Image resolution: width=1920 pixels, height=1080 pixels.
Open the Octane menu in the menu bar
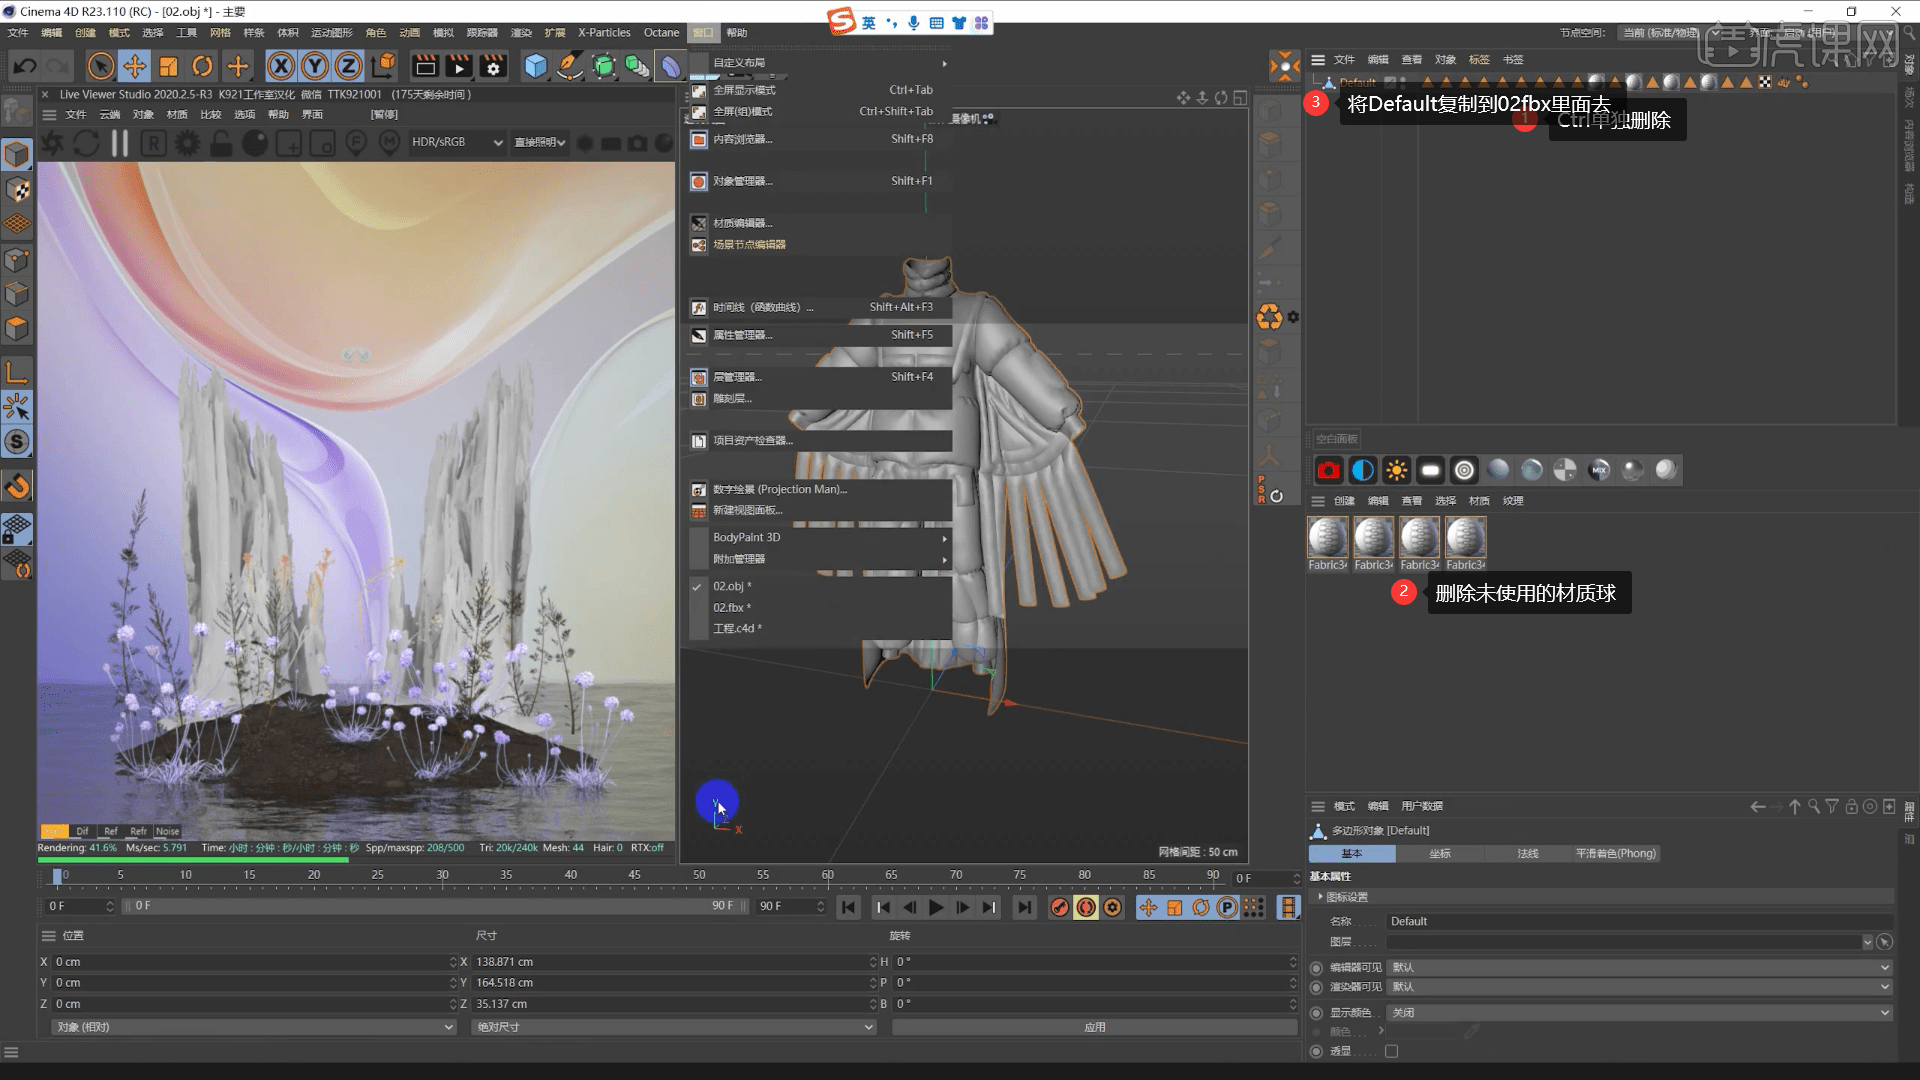coord(661,32)
